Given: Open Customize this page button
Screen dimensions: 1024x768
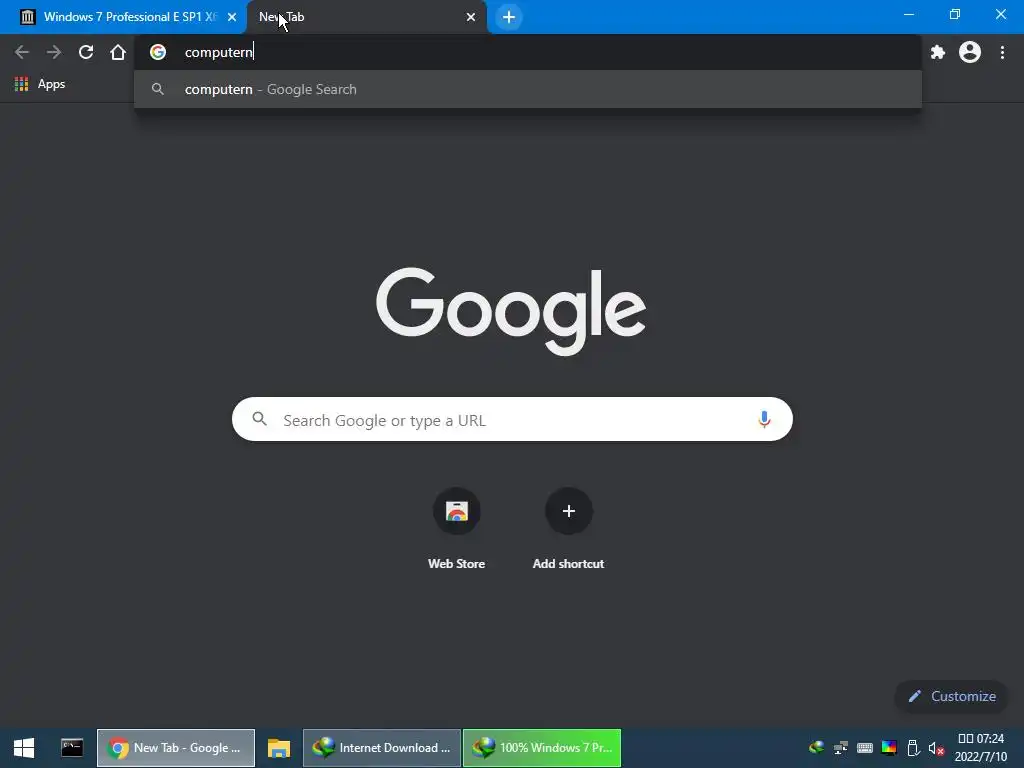Looking at the screenshot, I should 952,696.
